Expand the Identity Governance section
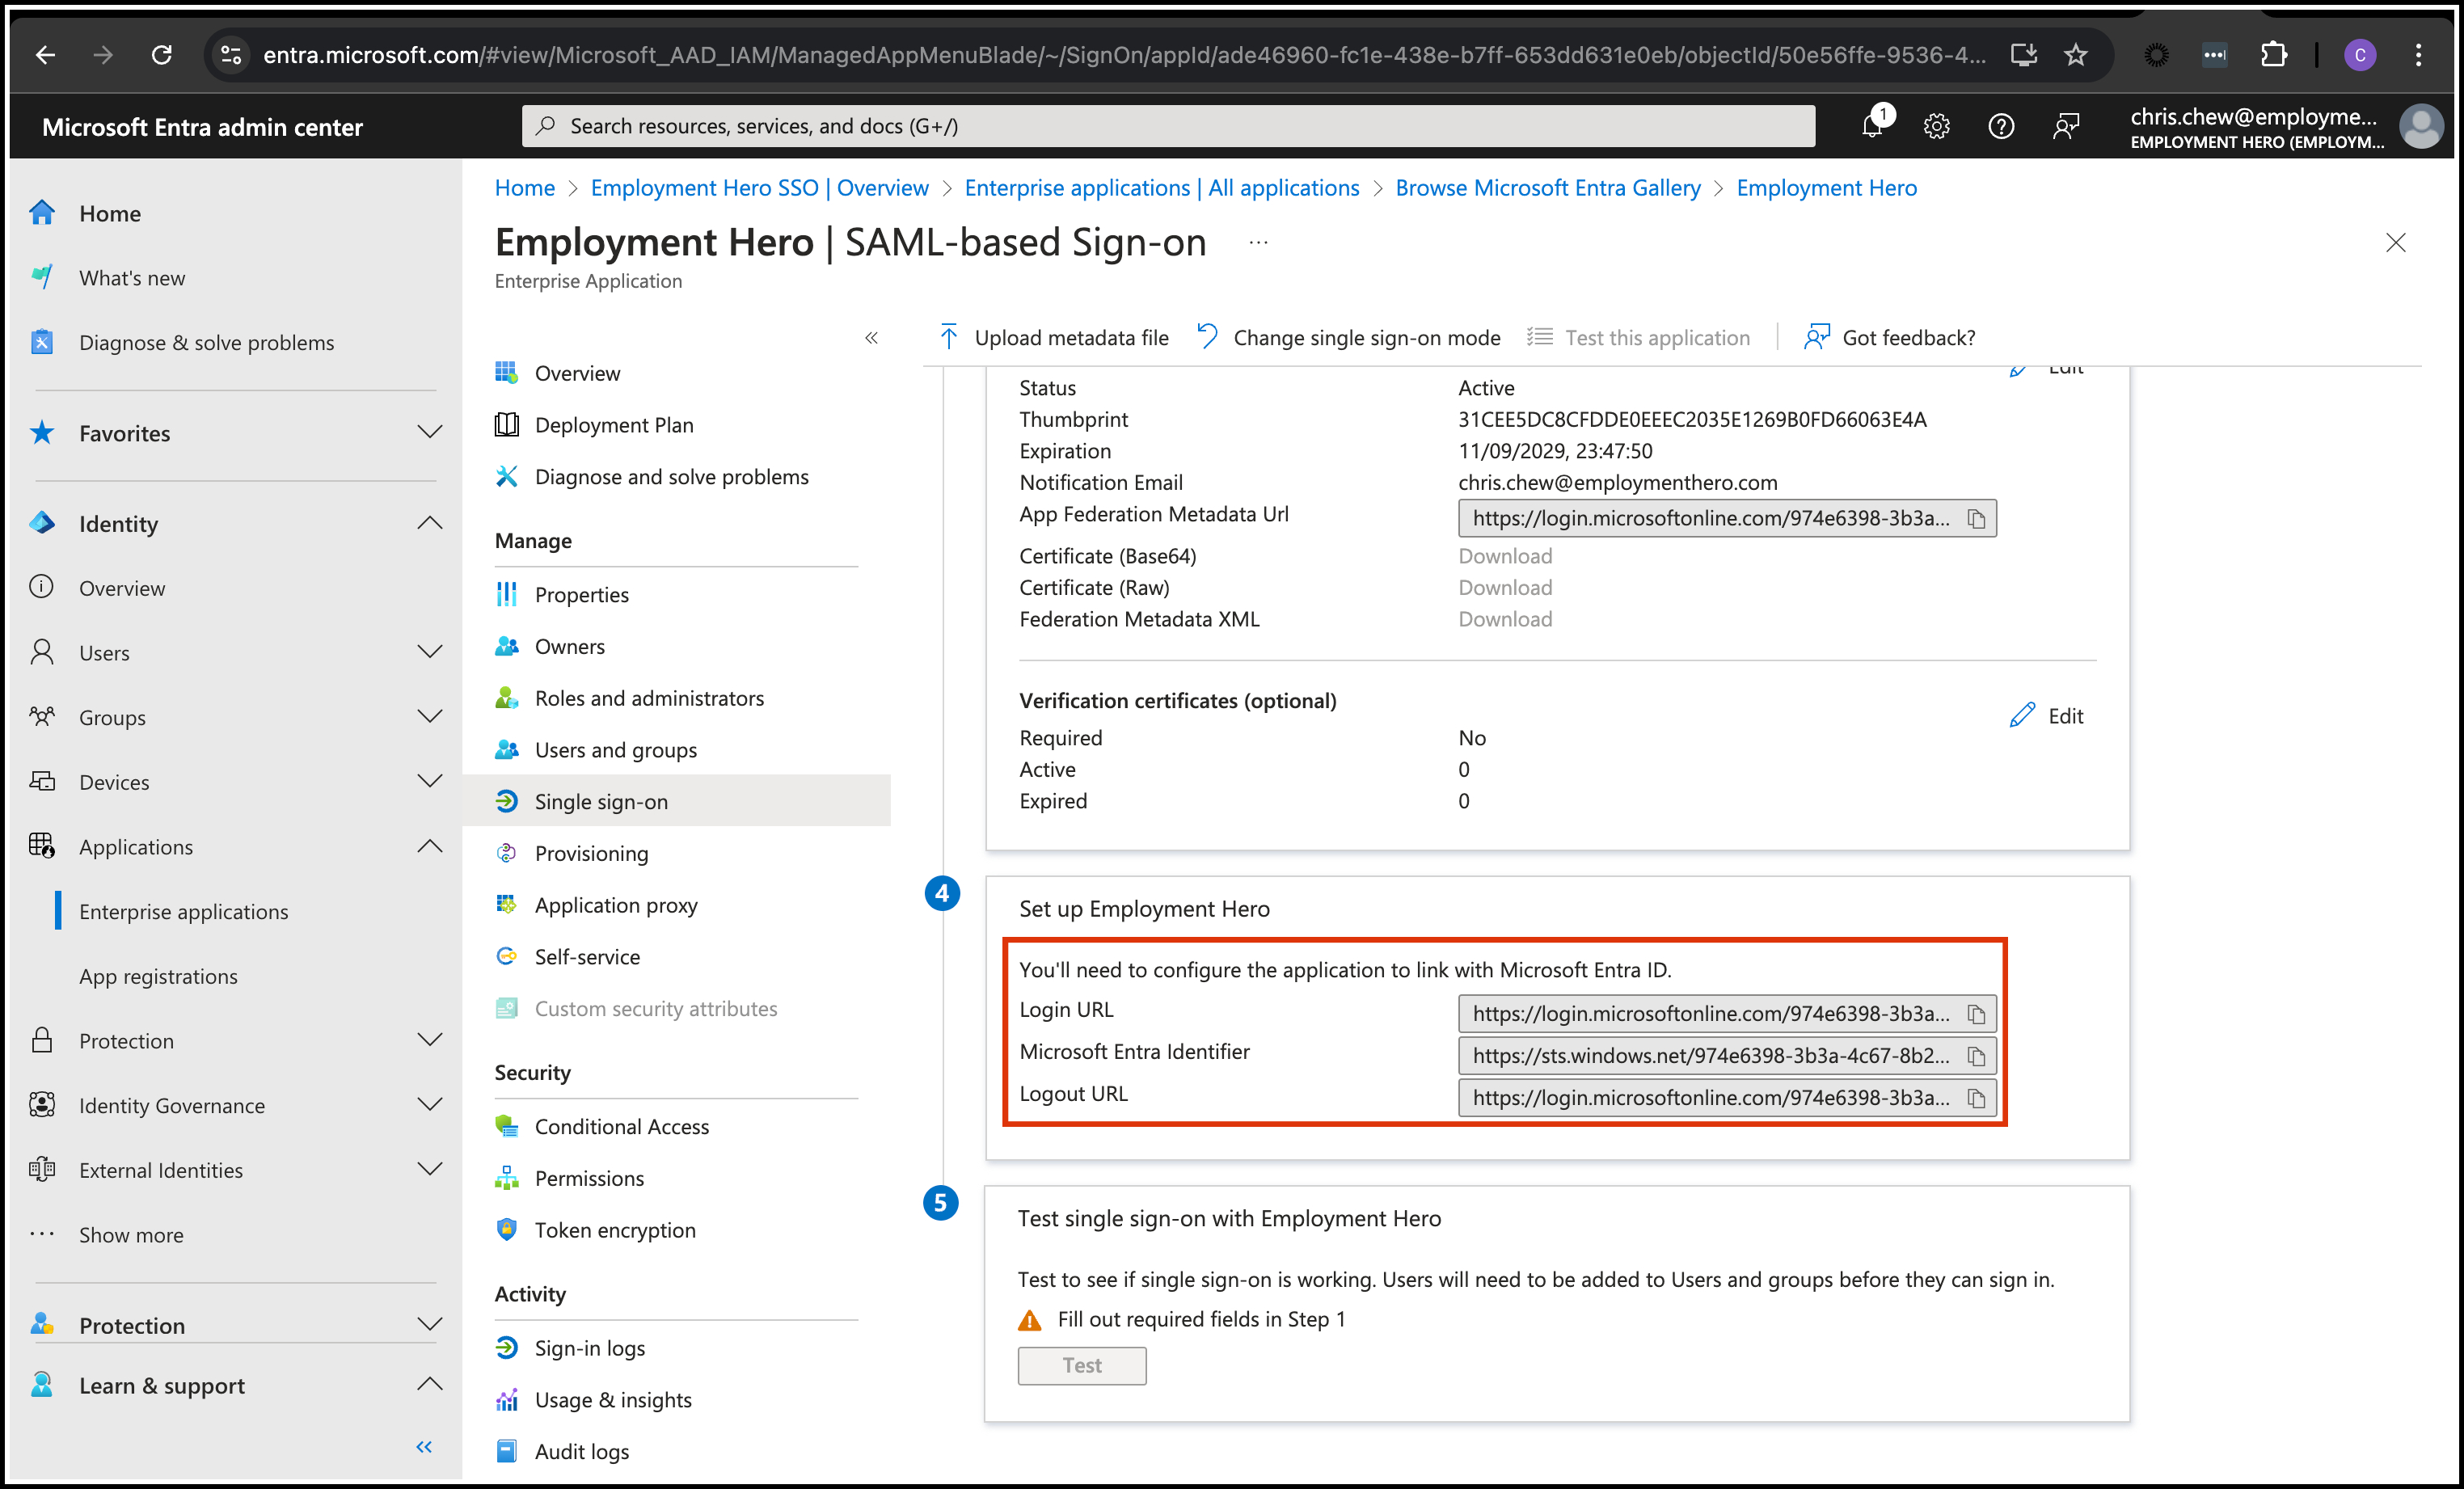Viewport: 2464px width, 1489px height. coord(429,1105)
